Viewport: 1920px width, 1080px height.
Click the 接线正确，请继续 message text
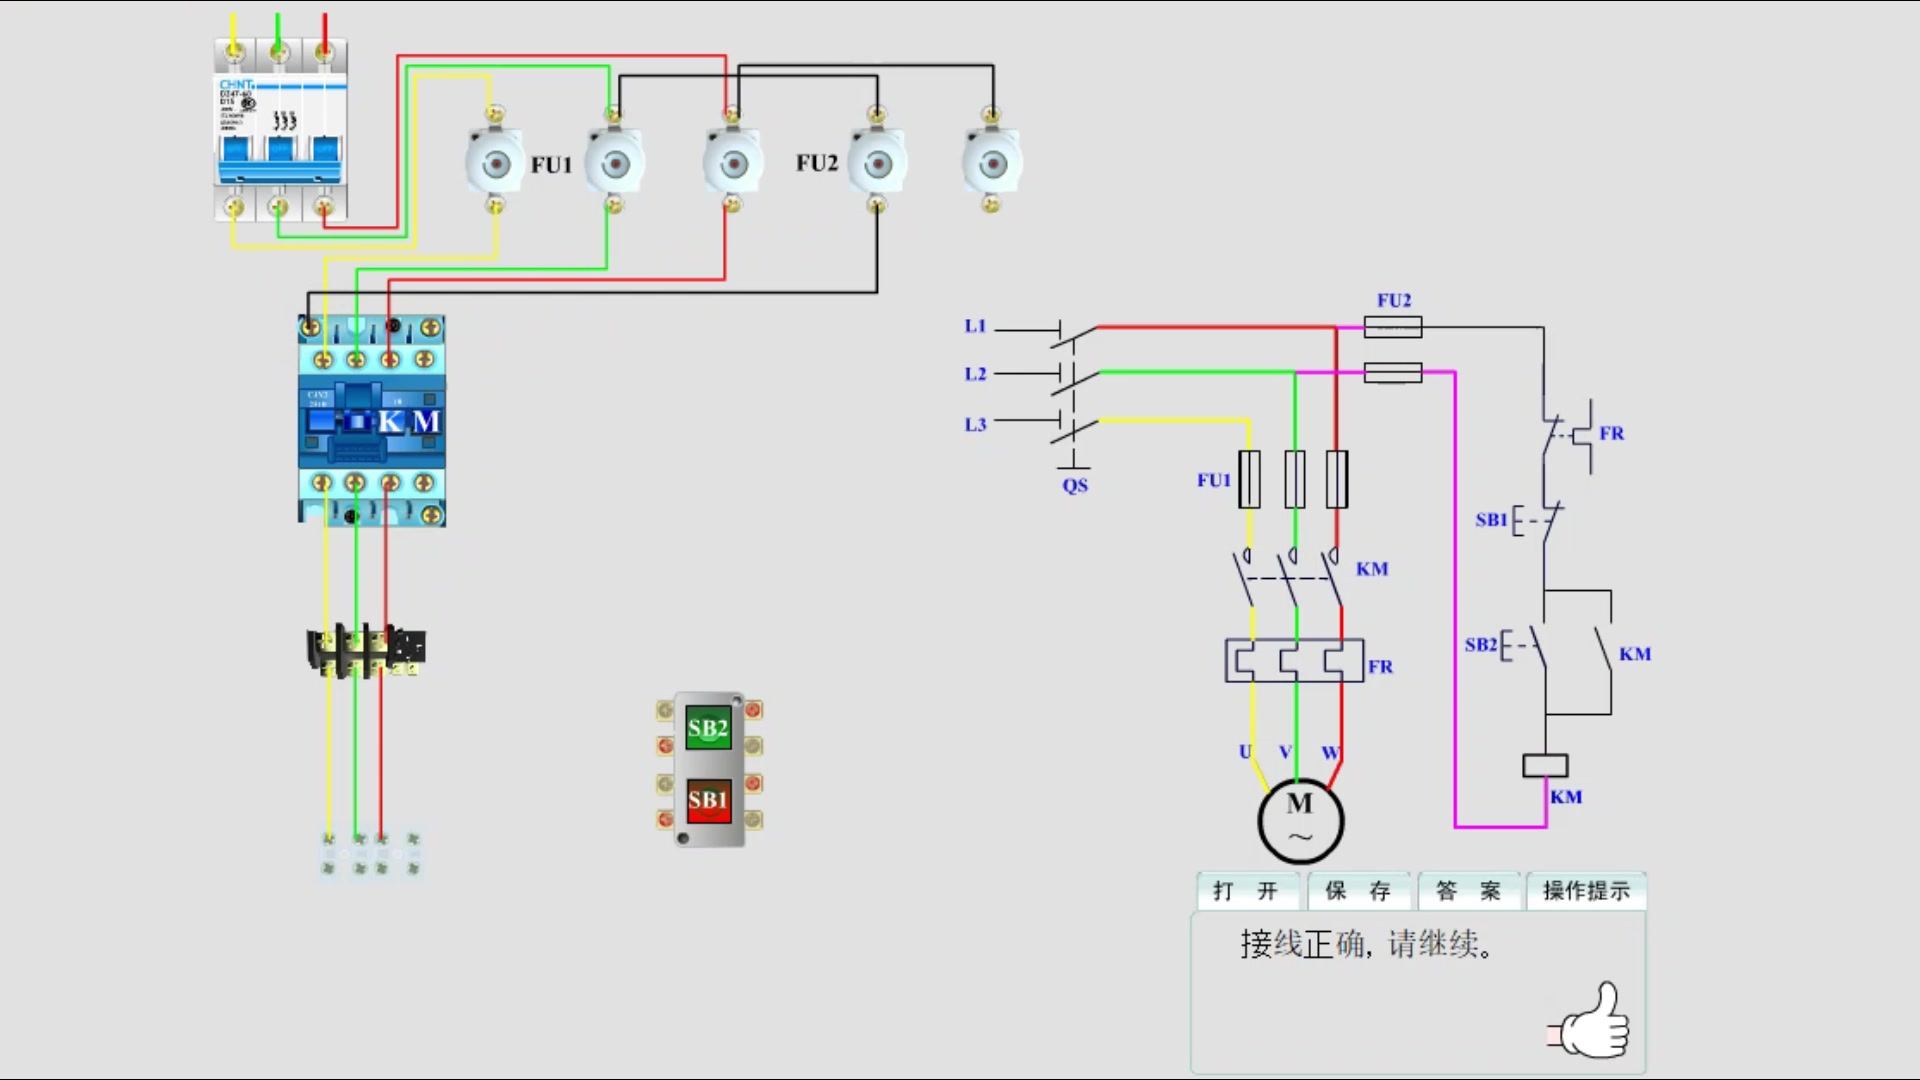tap(1367, 944)
